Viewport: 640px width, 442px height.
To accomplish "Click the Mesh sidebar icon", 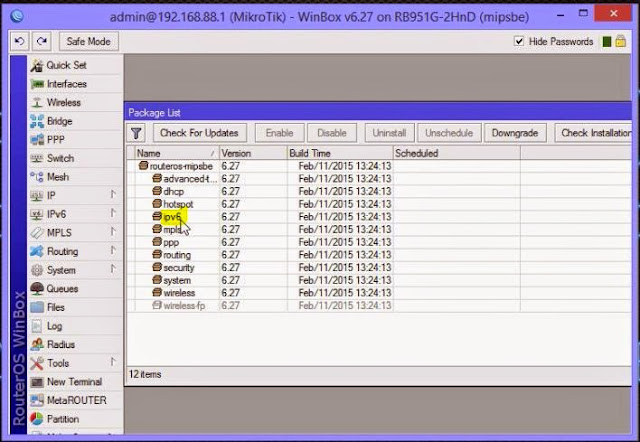I will [x=37, y=177].
